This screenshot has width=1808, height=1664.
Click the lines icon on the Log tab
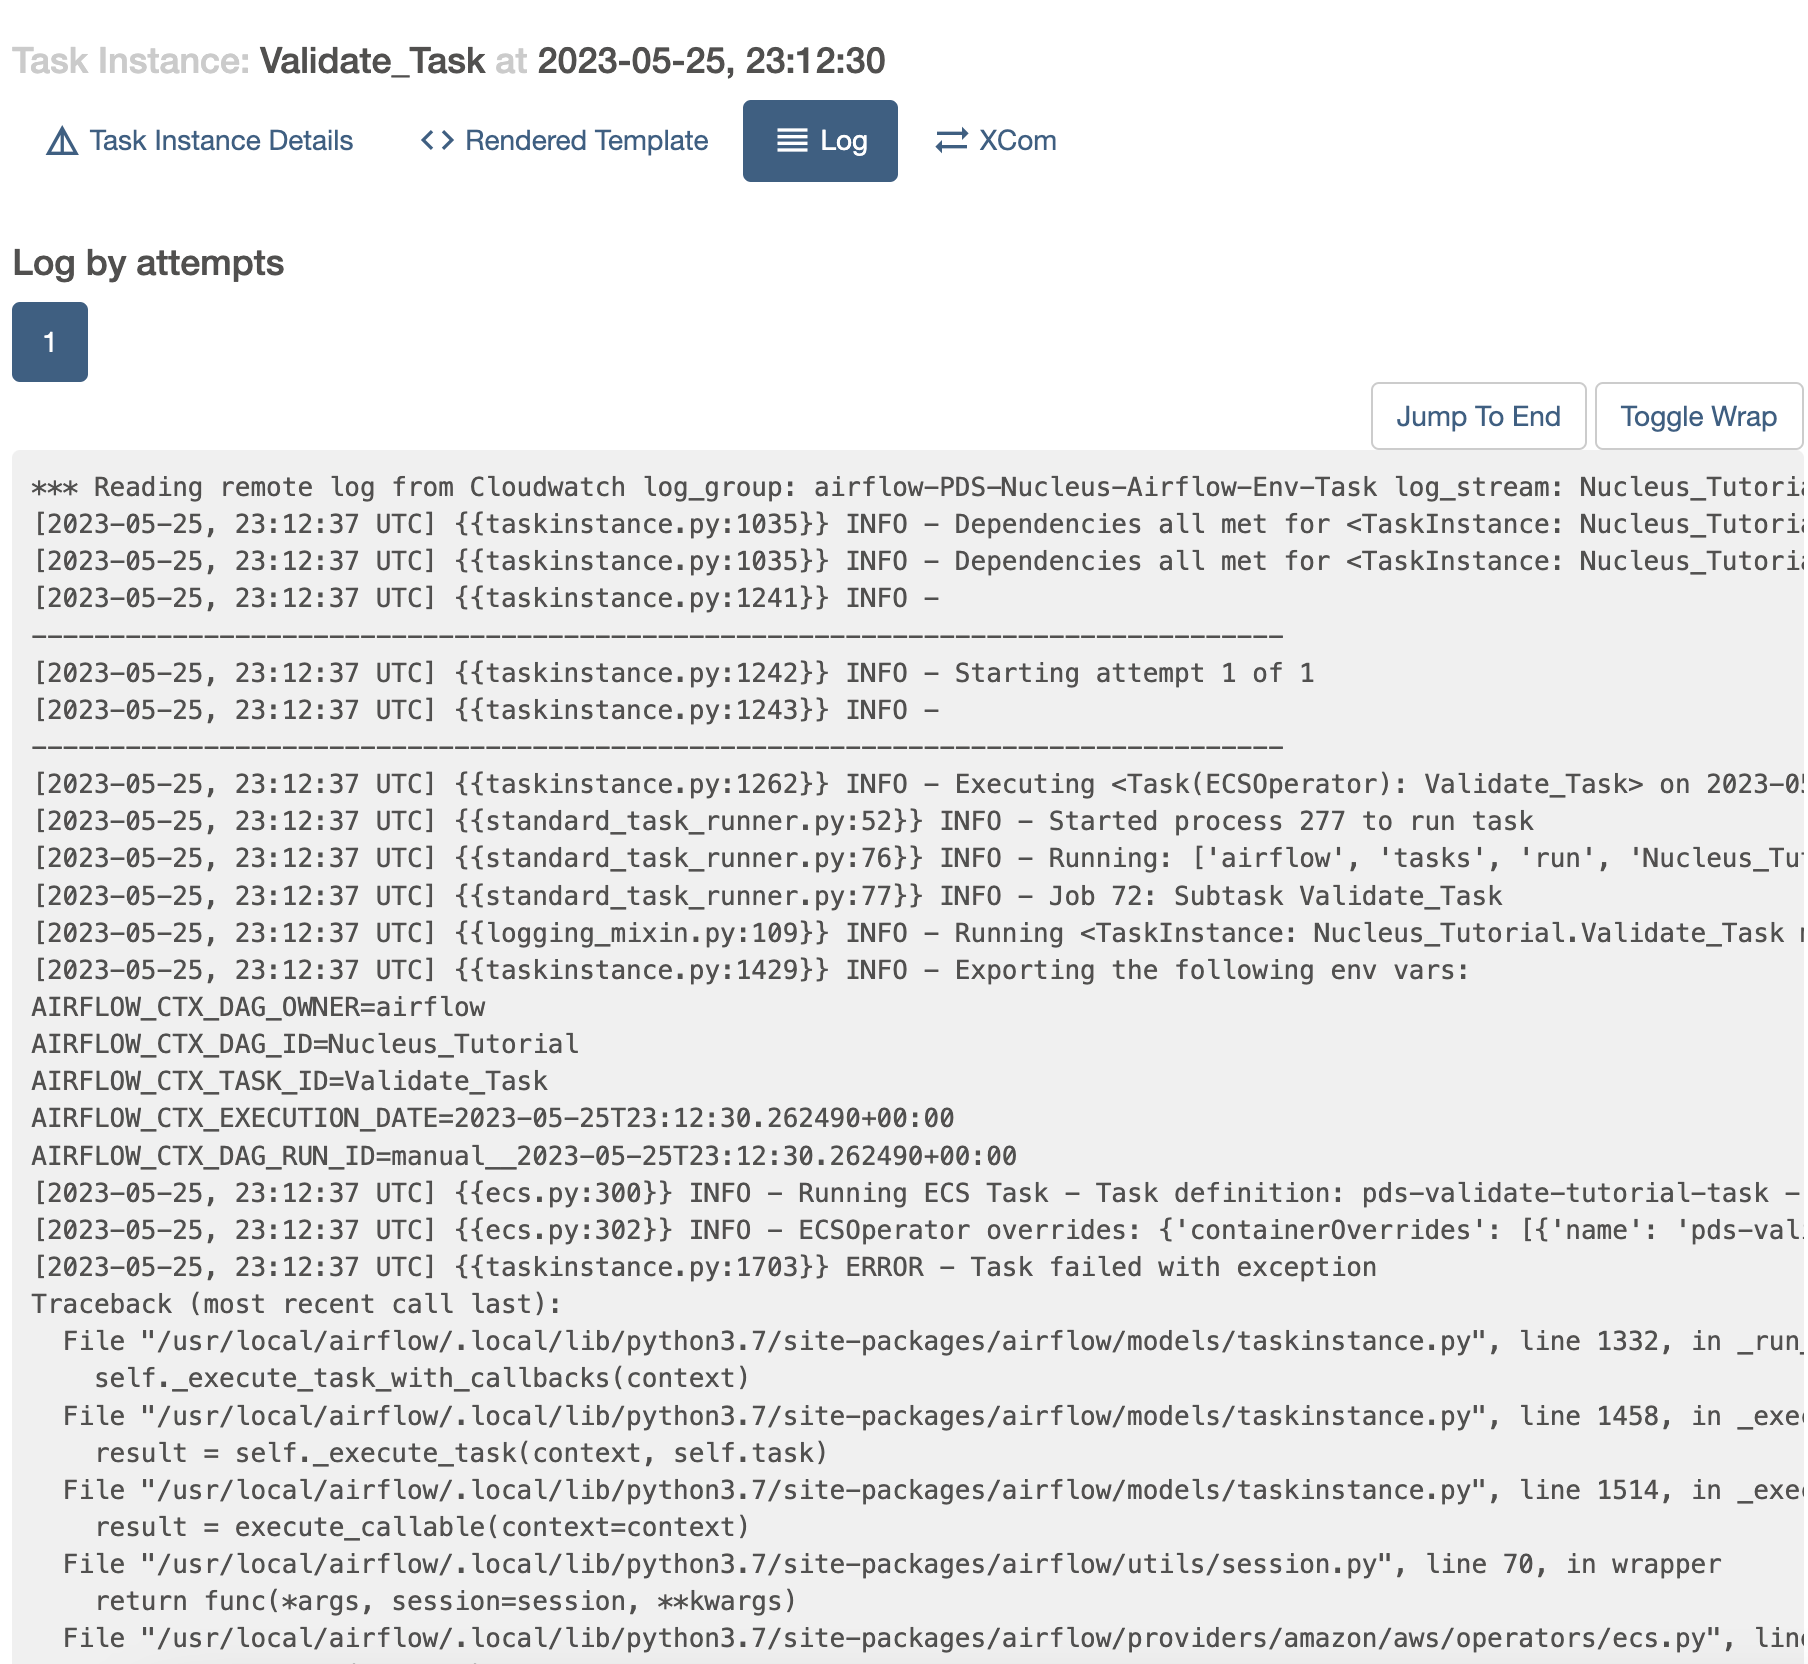[792, 141]
